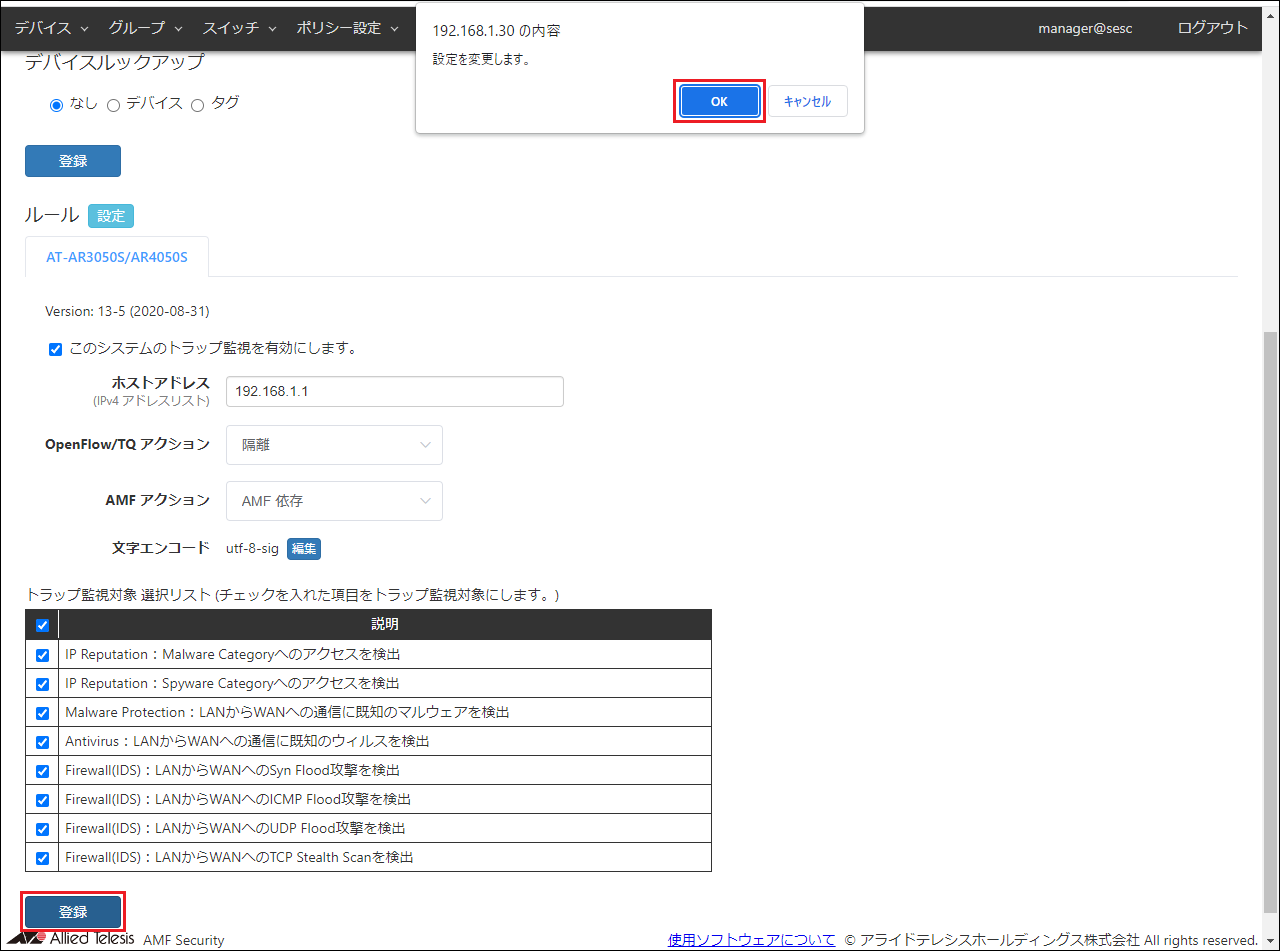Open the AMF アクション dropdown
The image size is (1280, 951).
click(x=334, y=501)
